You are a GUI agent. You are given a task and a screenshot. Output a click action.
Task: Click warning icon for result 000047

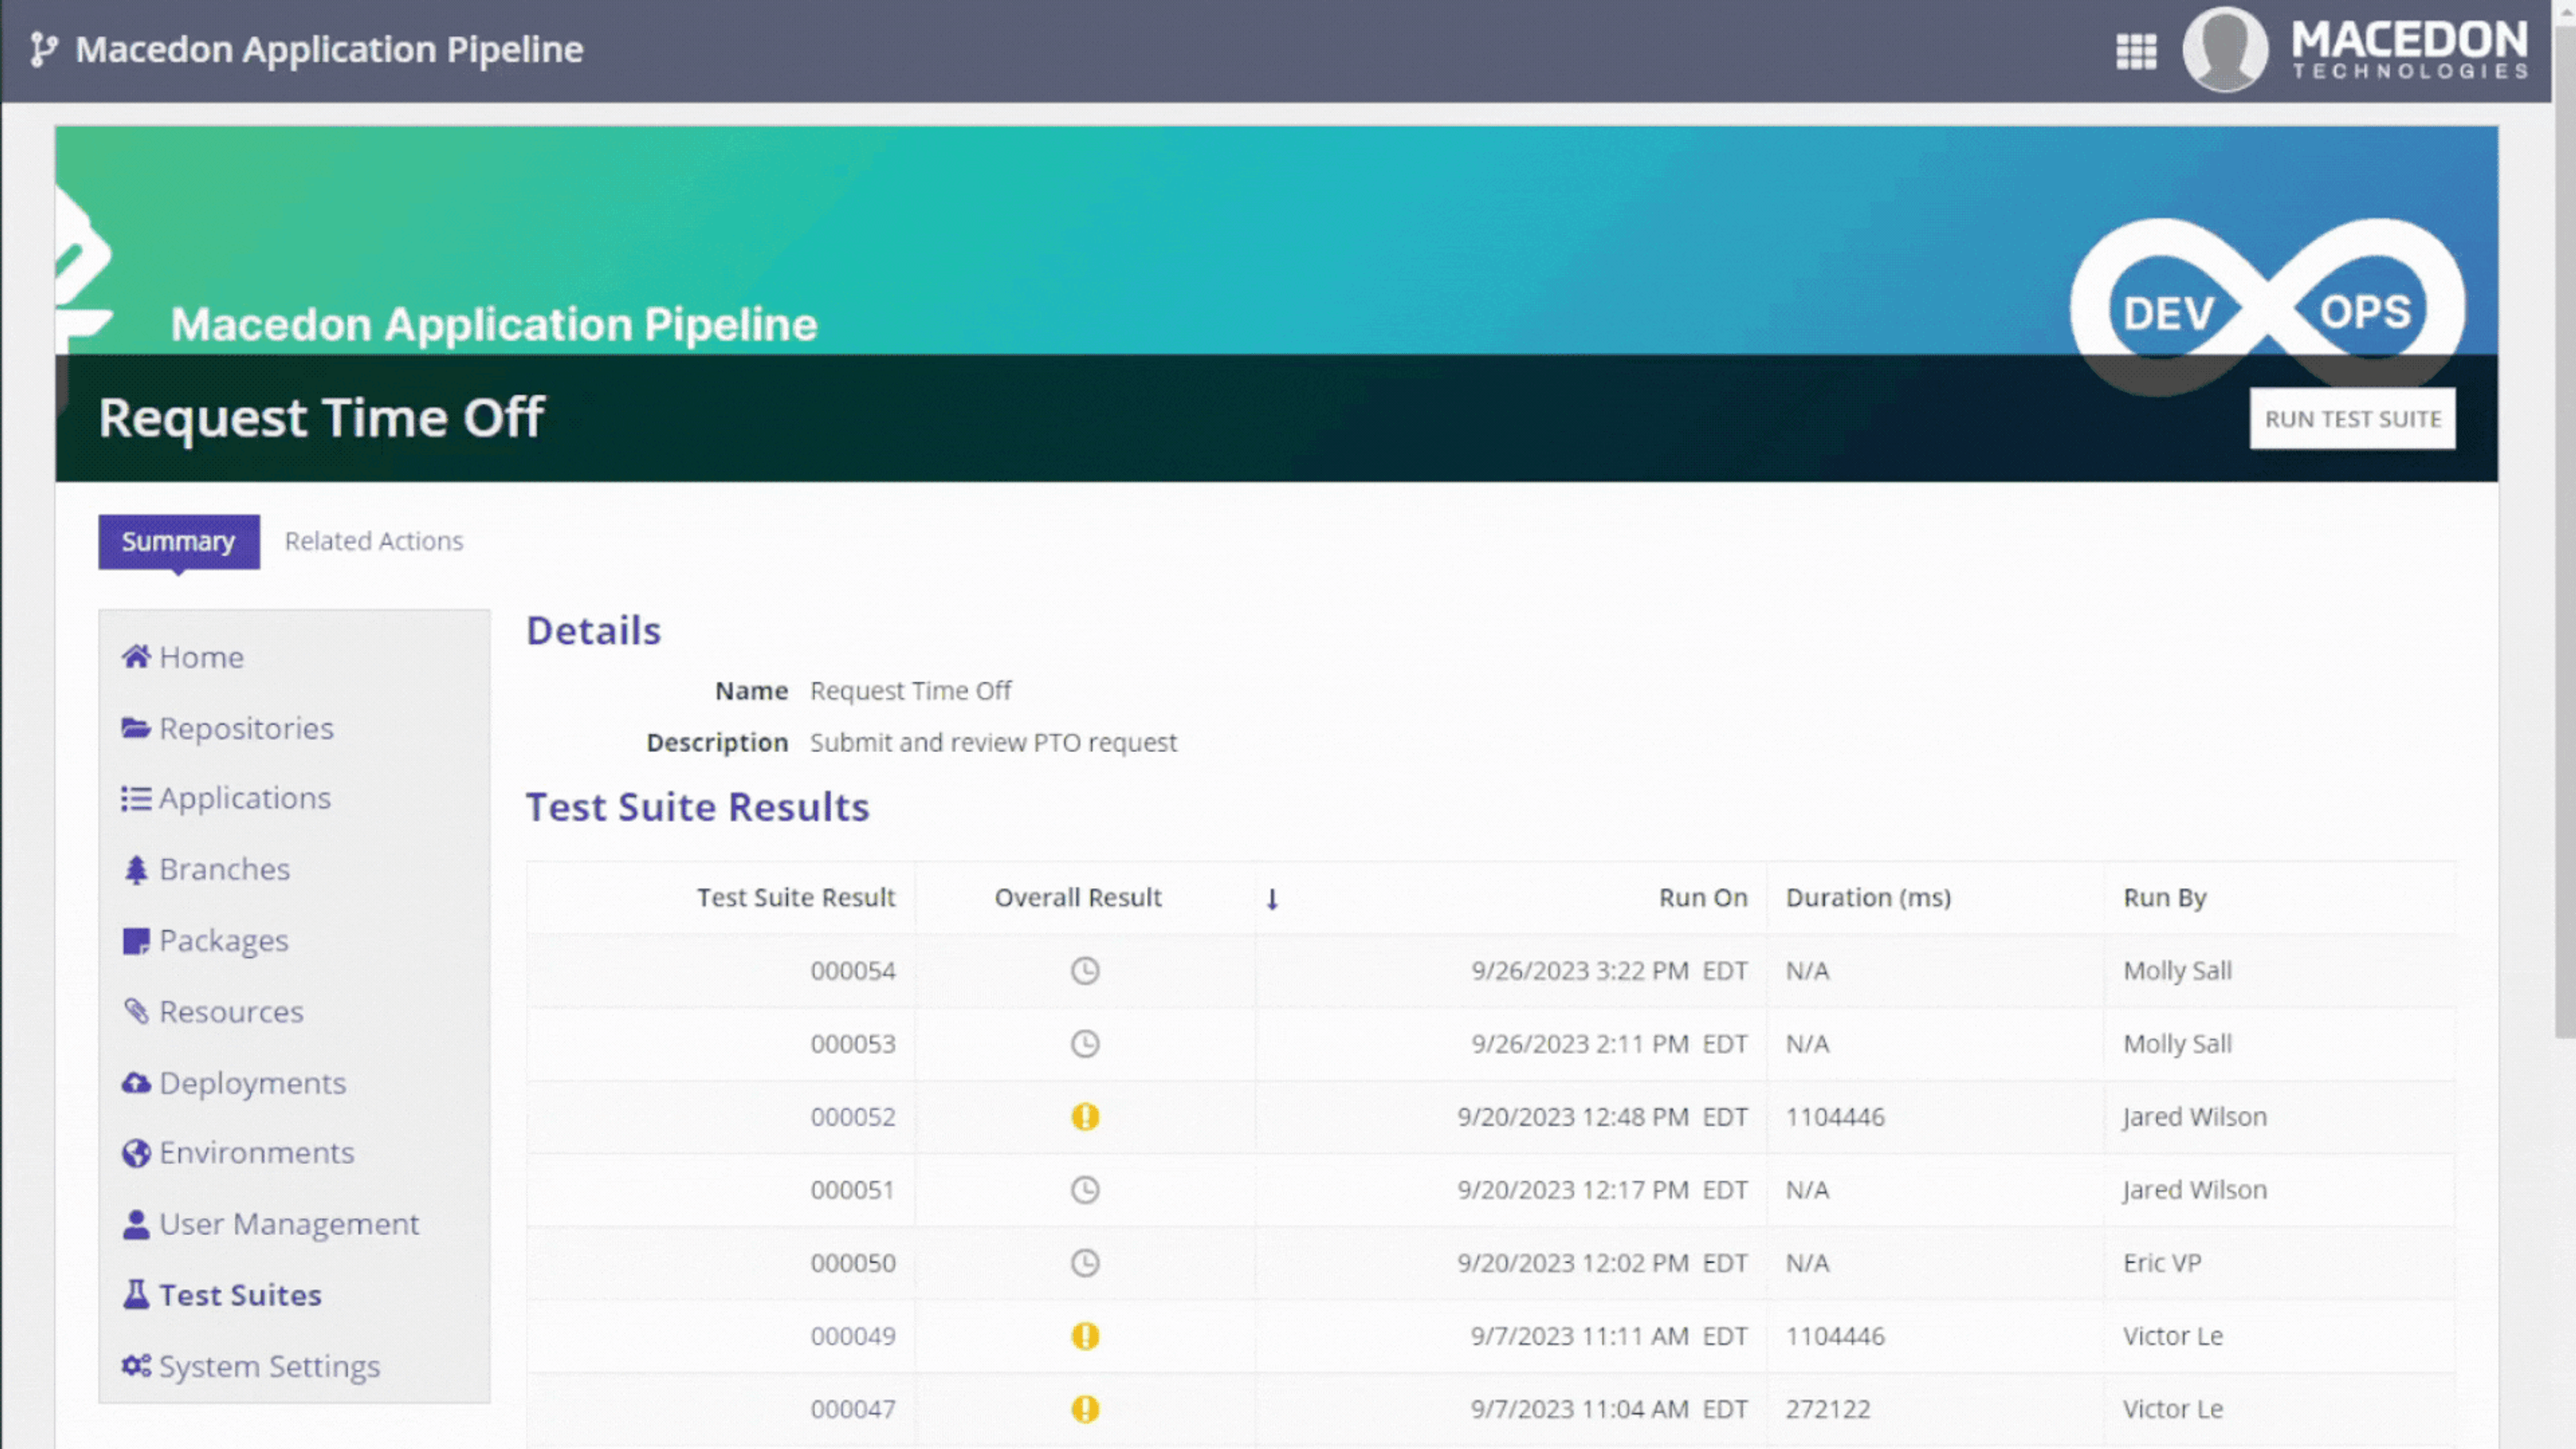1085,1409
